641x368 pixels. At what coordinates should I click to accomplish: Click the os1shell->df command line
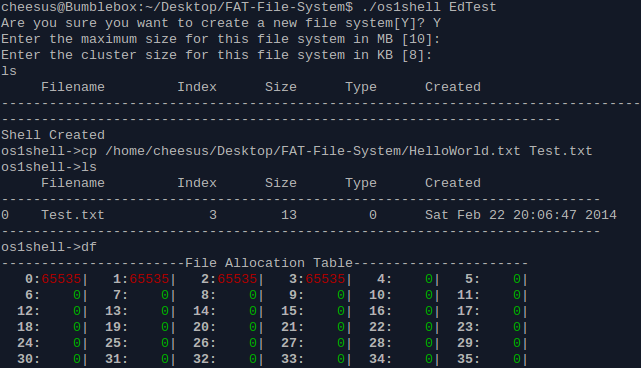point(49,247)
